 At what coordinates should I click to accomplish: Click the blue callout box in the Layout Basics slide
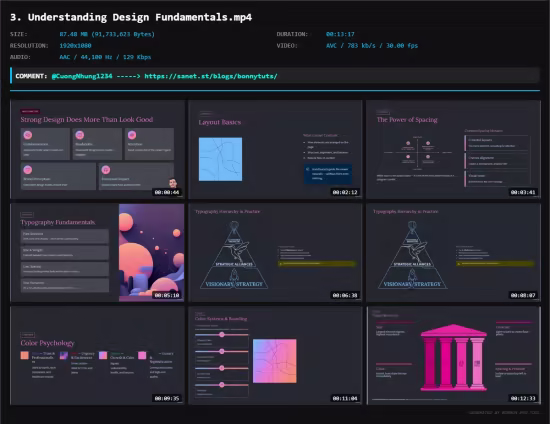click(328, 174)
